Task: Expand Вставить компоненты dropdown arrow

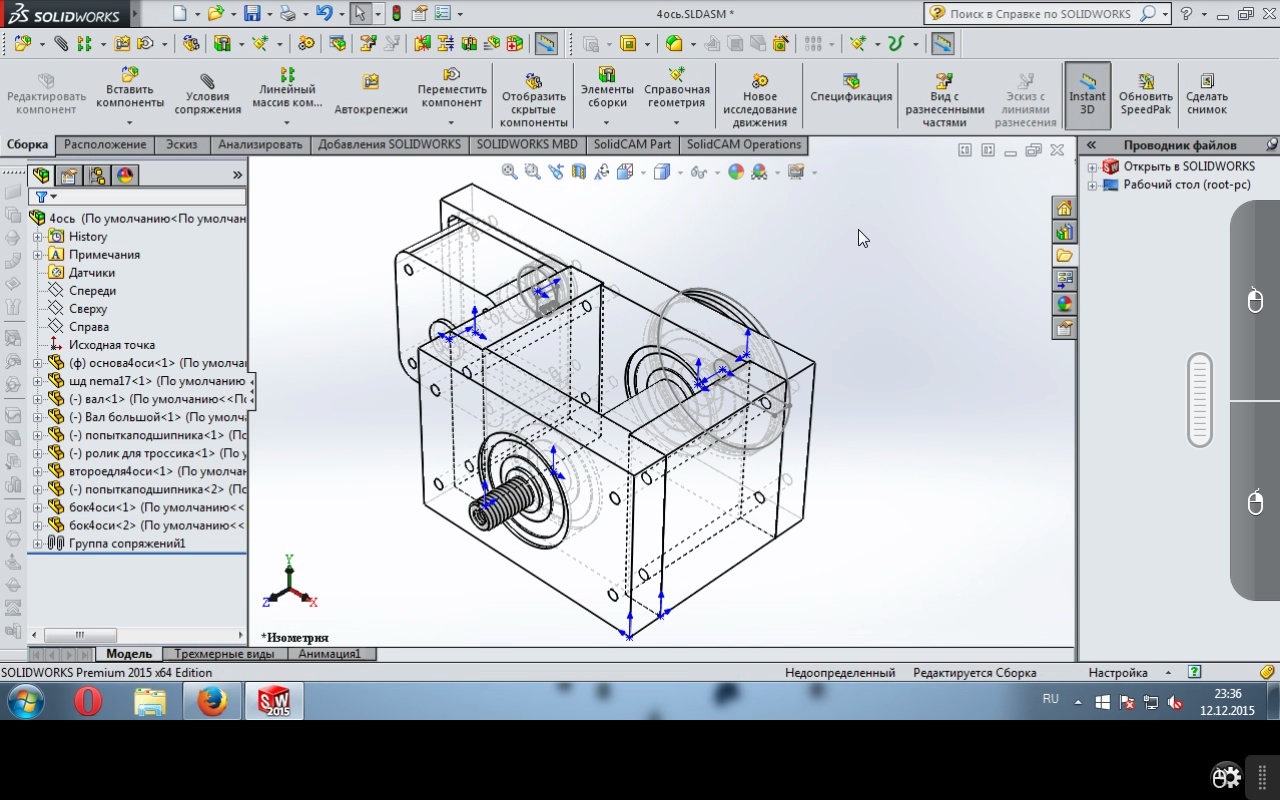Action: (x=130, y=123)
